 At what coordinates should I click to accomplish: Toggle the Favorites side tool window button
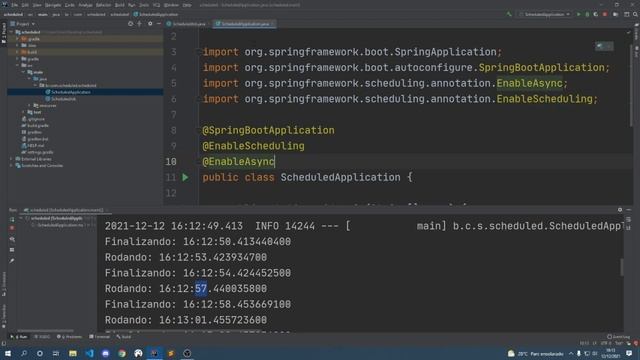(x=4, y=315)
